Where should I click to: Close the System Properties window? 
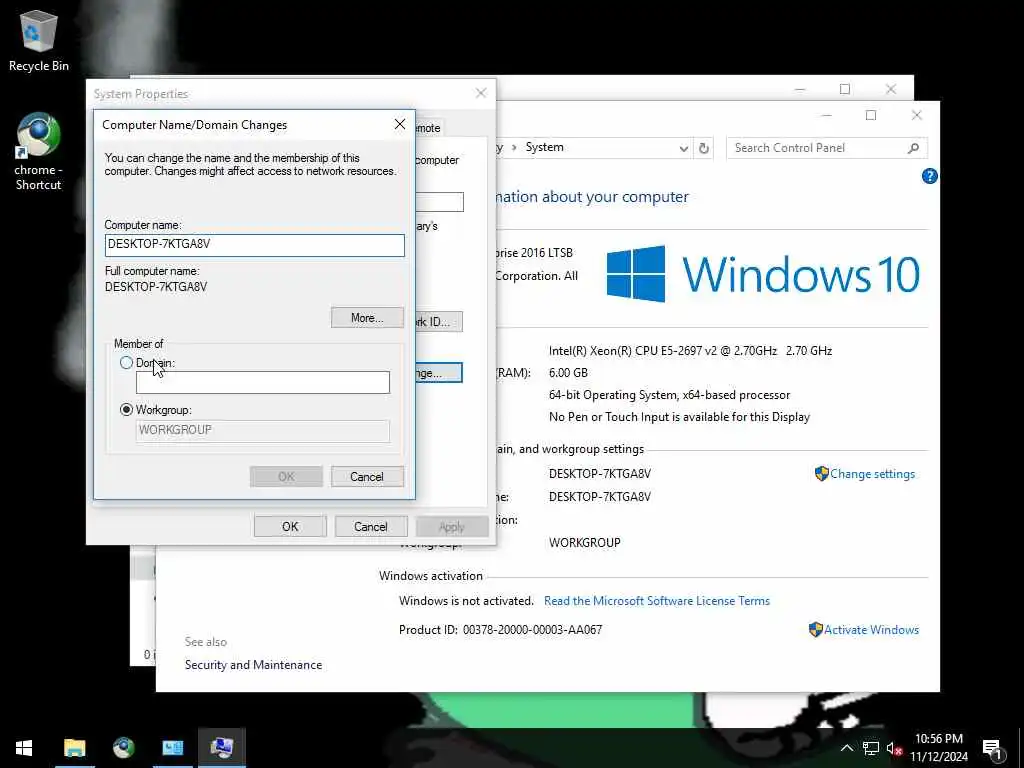pyautogui.click(x=481, y=93)
